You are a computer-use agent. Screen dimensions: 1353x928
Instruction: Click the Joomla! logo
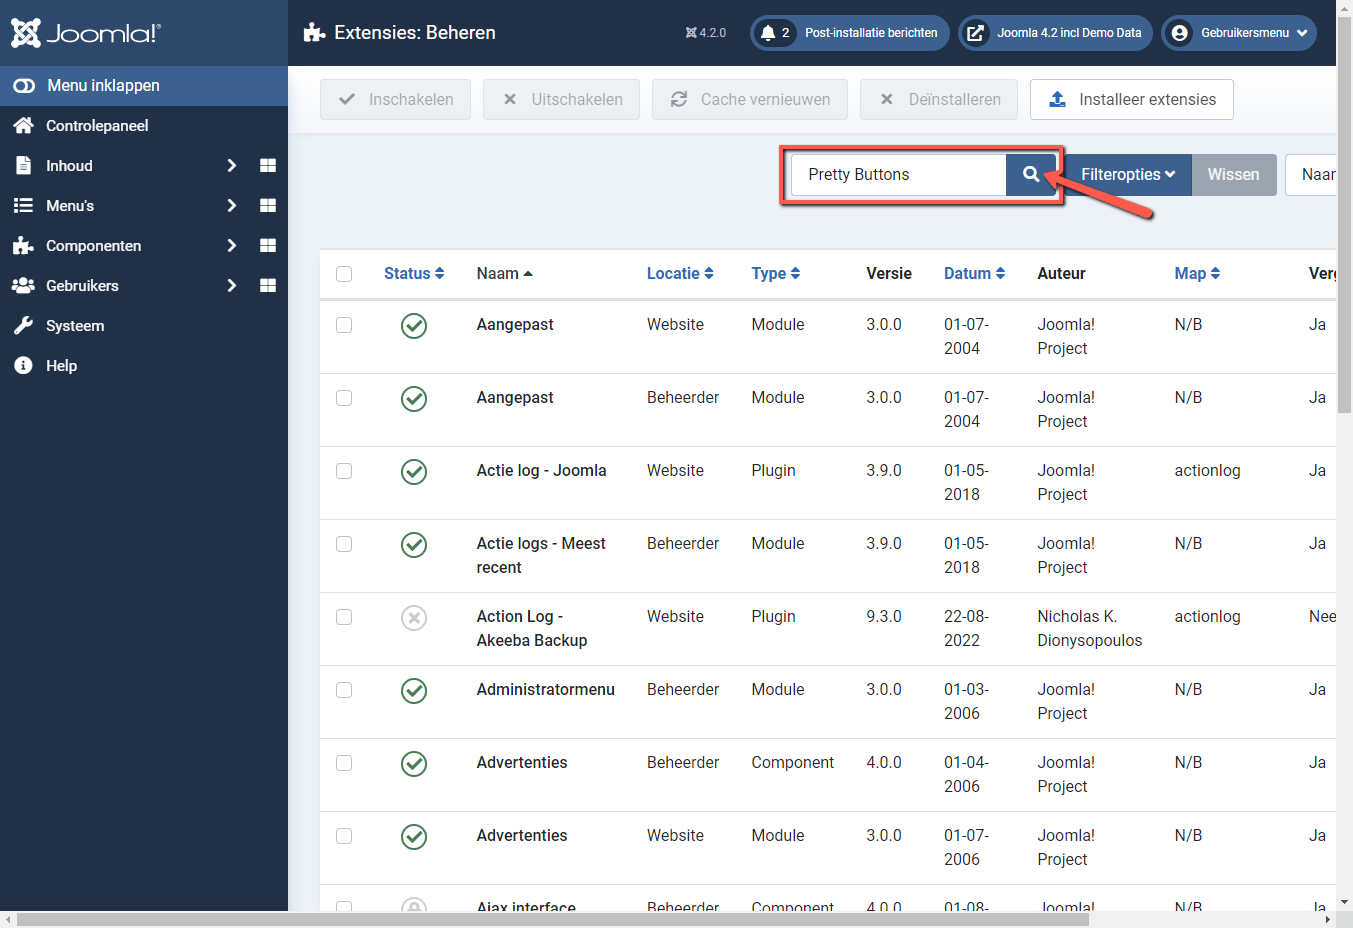[x=85, y=32]
